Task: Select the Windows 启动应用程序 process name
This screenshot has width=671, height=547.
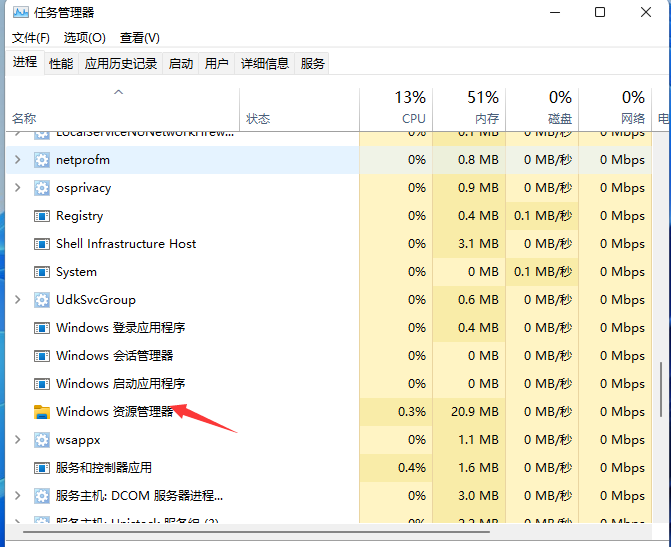Action: tap(120, 384)
